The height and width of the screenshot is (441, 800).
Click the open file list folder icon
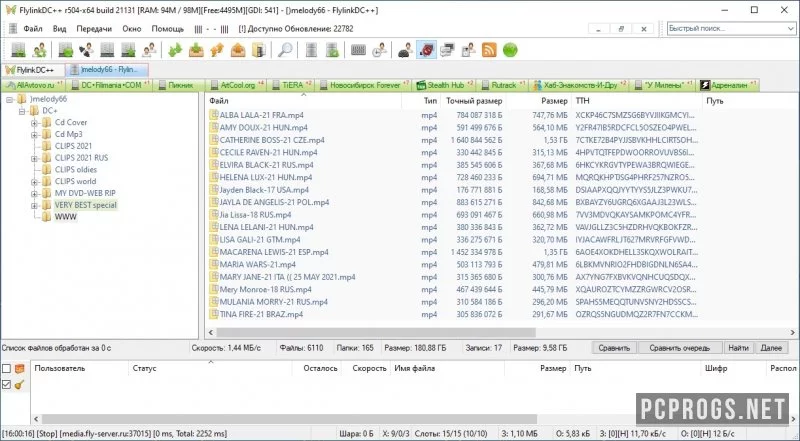tap(259, 50)
